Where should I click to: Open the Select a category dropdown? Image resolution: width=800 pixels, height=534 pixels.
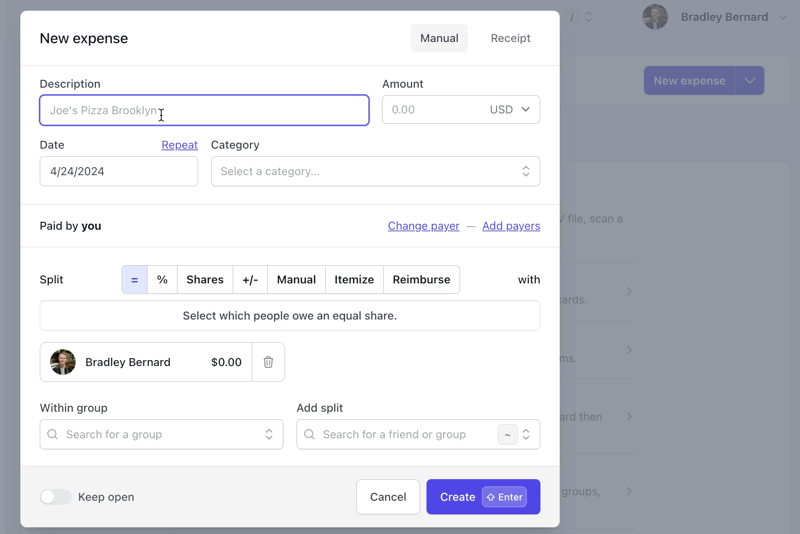pos(375,171)
